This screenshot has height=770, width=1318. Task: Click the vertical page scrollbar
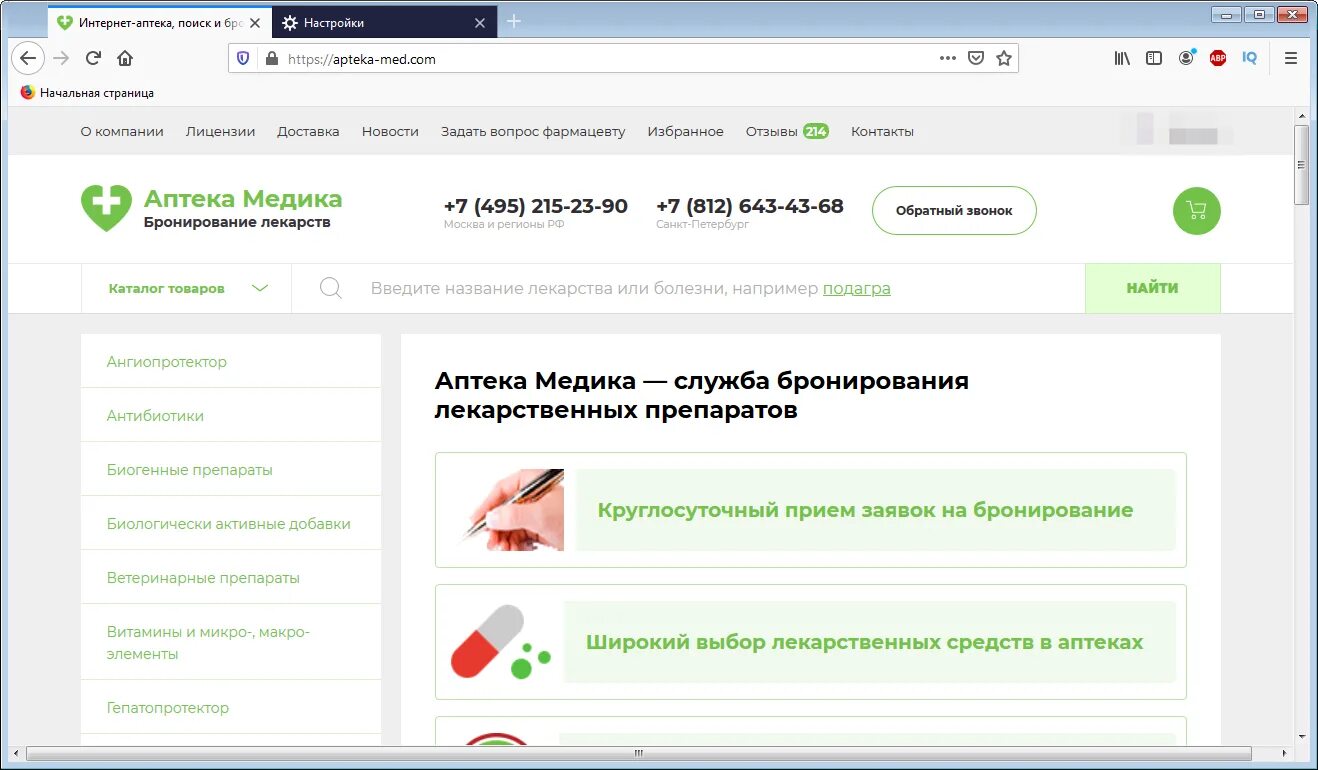tap(1301, 165)
